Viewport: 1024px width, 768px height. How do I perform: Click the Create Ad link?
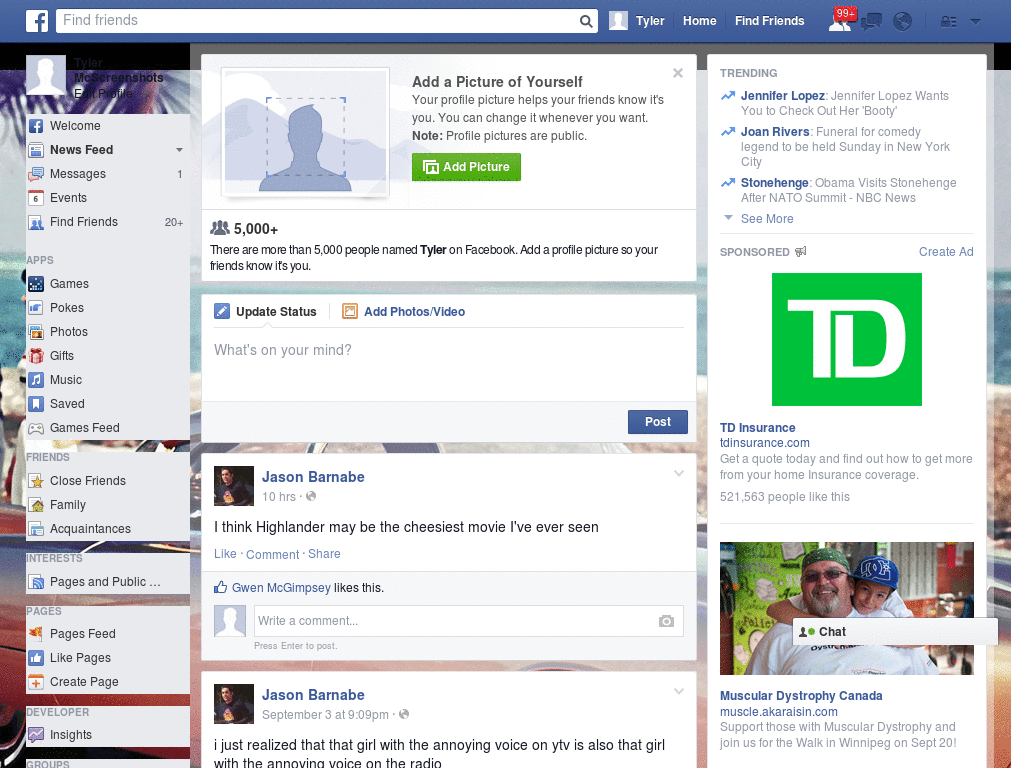[946, 252]
